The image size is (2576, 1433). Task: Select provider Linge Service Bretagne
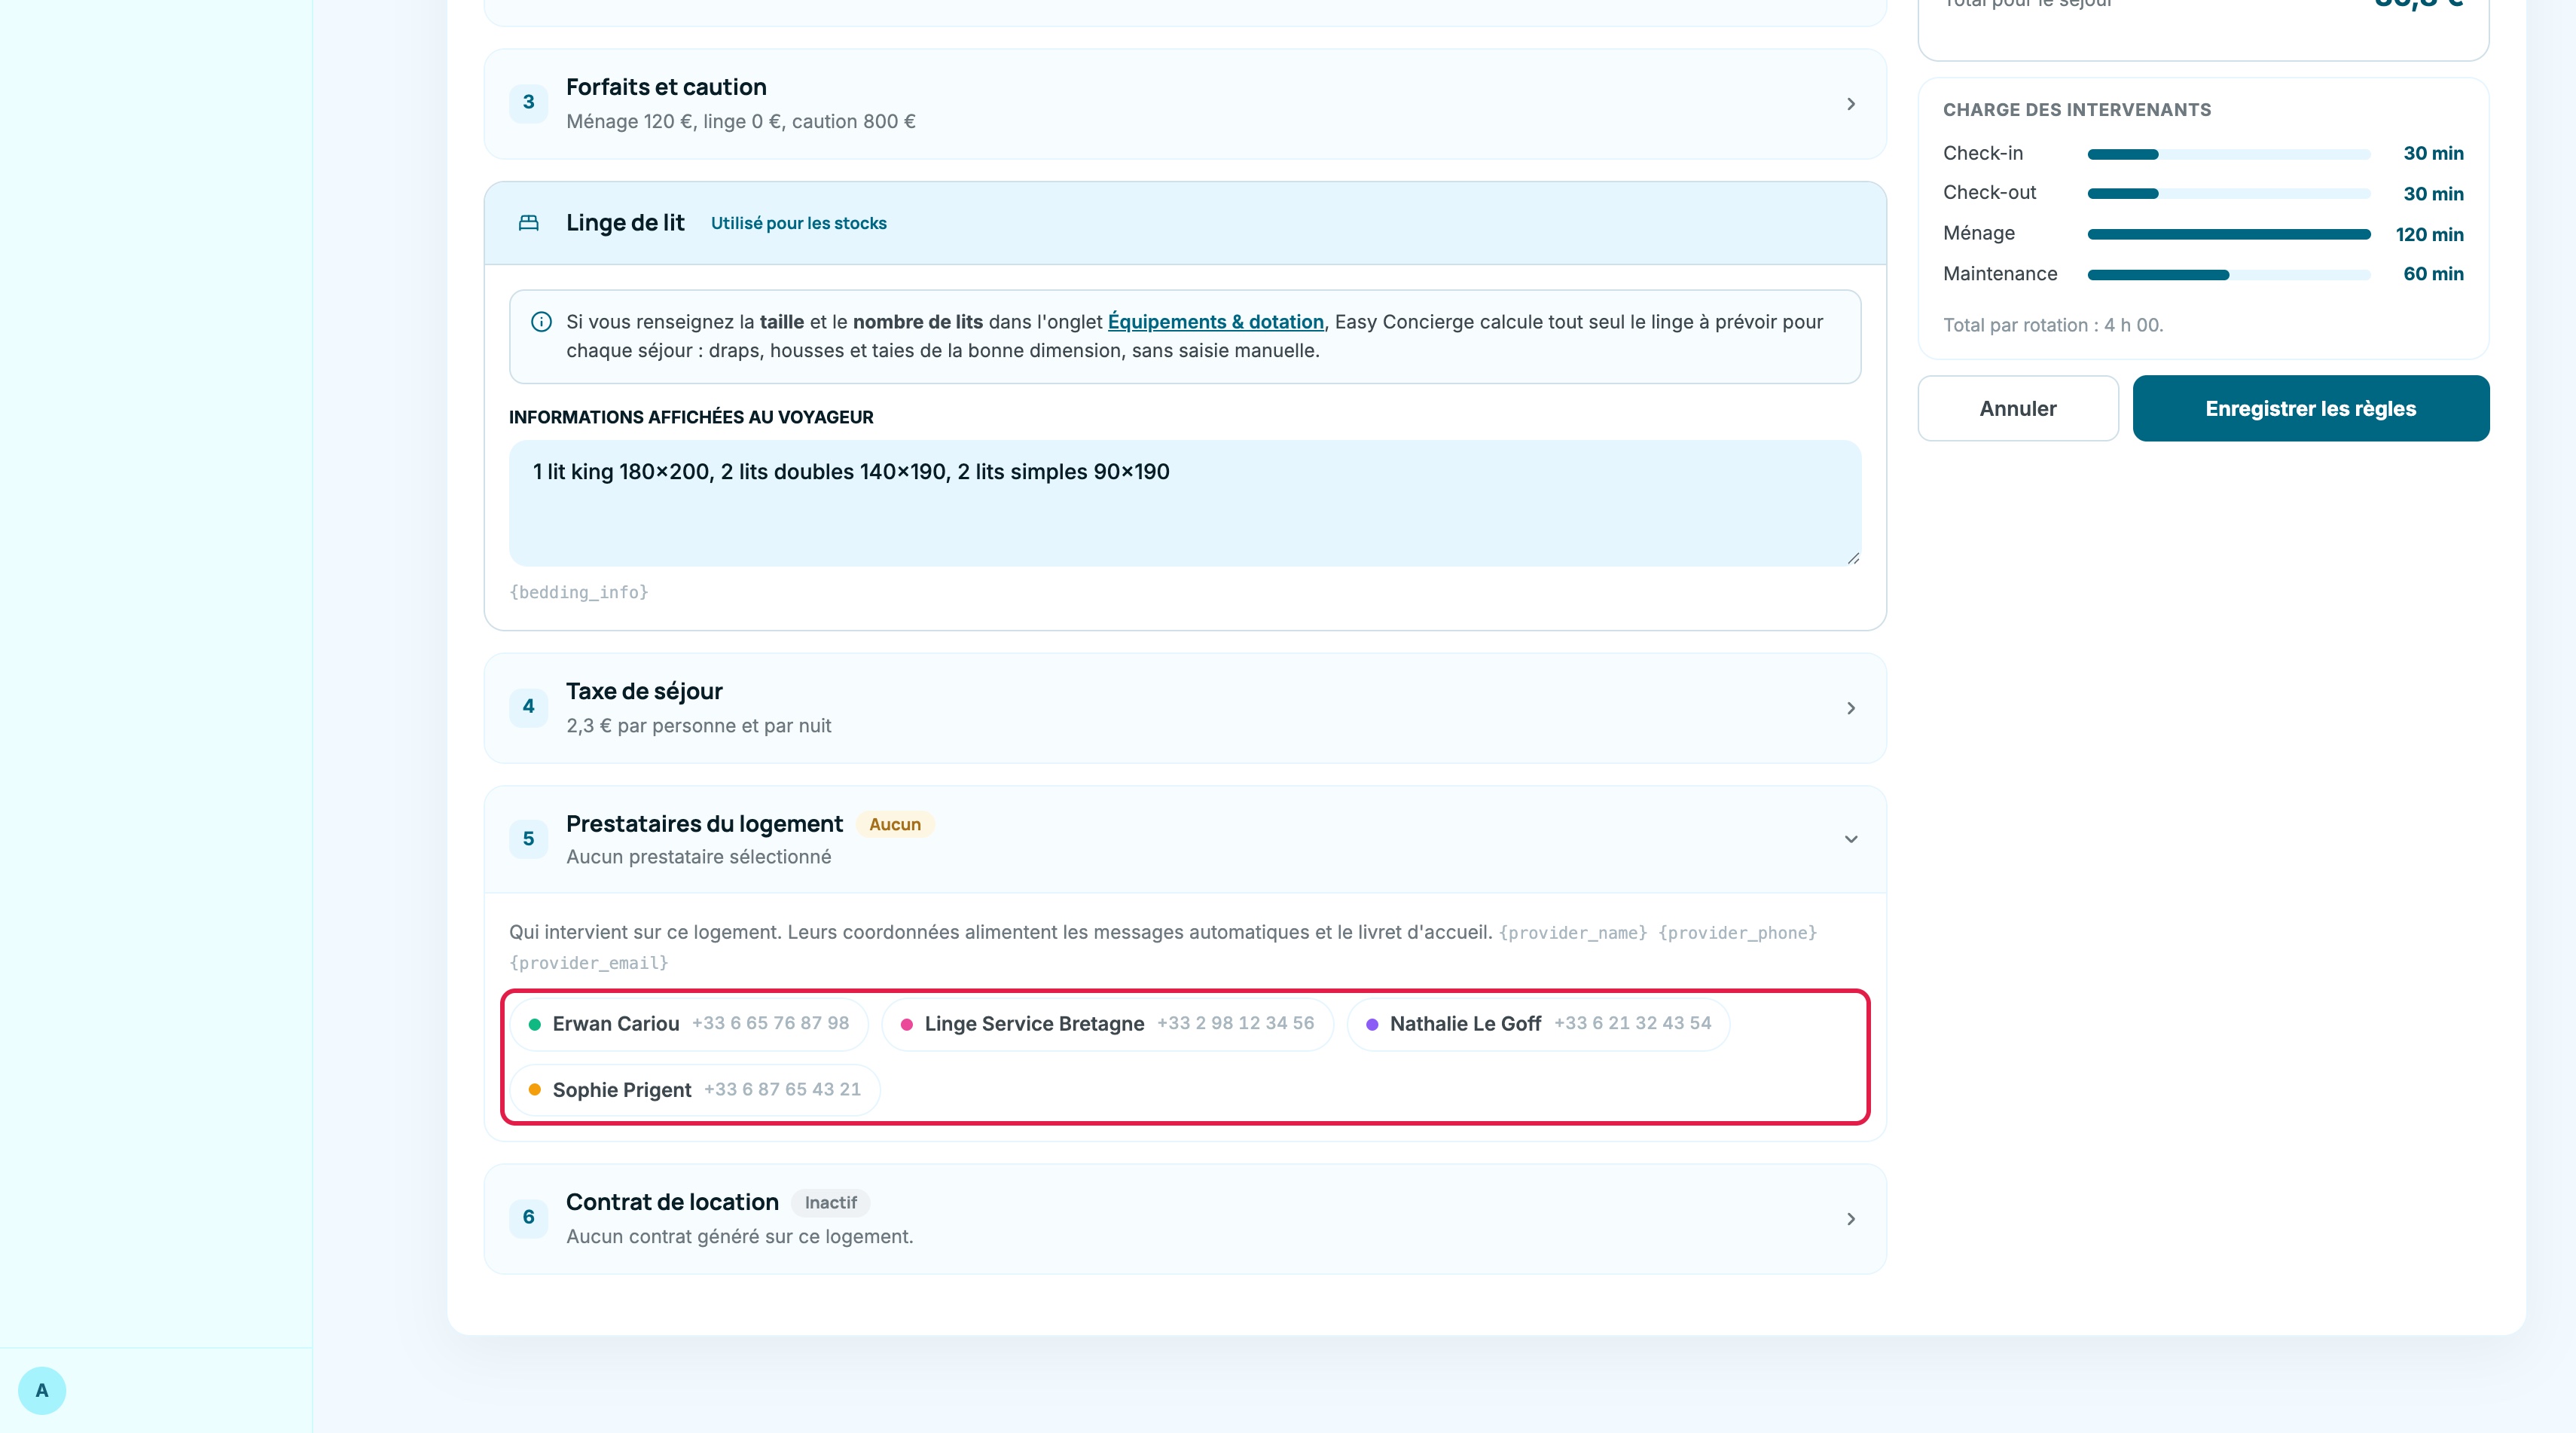pyautogui.click(x=1107, y=1024)
